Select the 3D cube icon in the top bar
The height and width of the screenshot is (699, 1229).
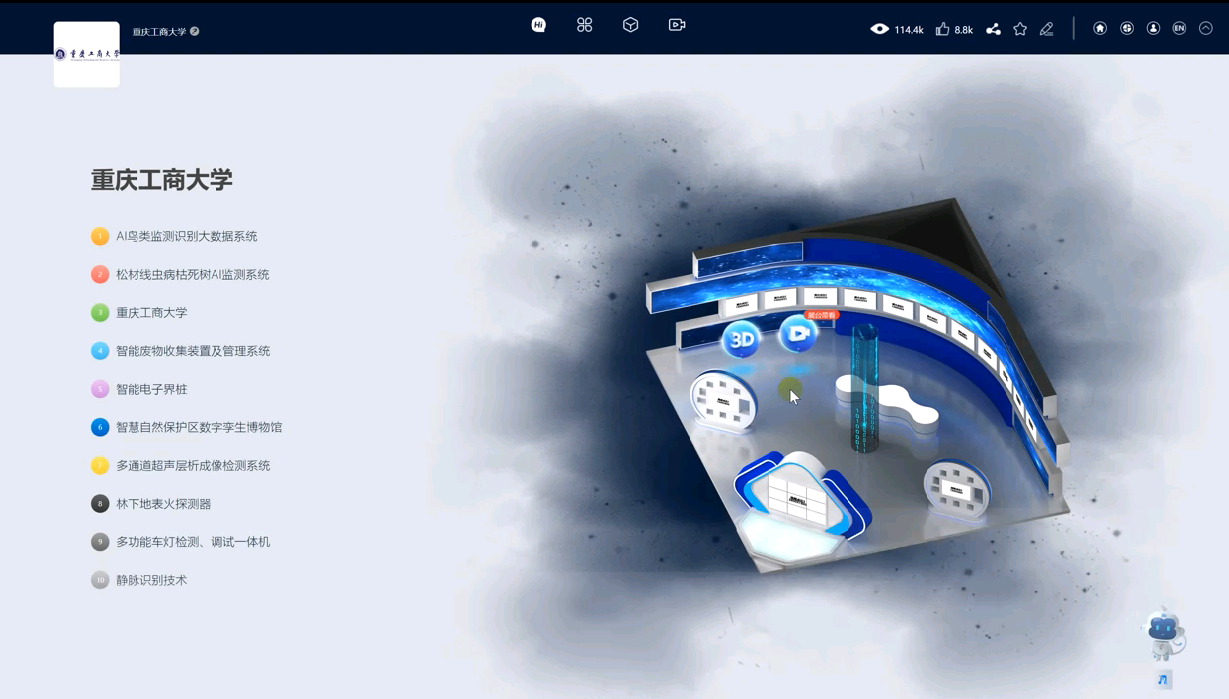click(631, 25)
